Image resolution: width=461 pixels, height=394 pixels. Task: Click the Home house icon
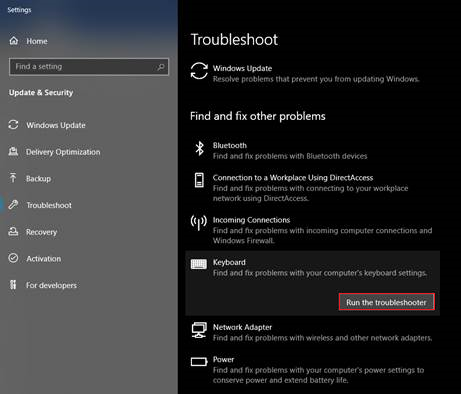14,41
